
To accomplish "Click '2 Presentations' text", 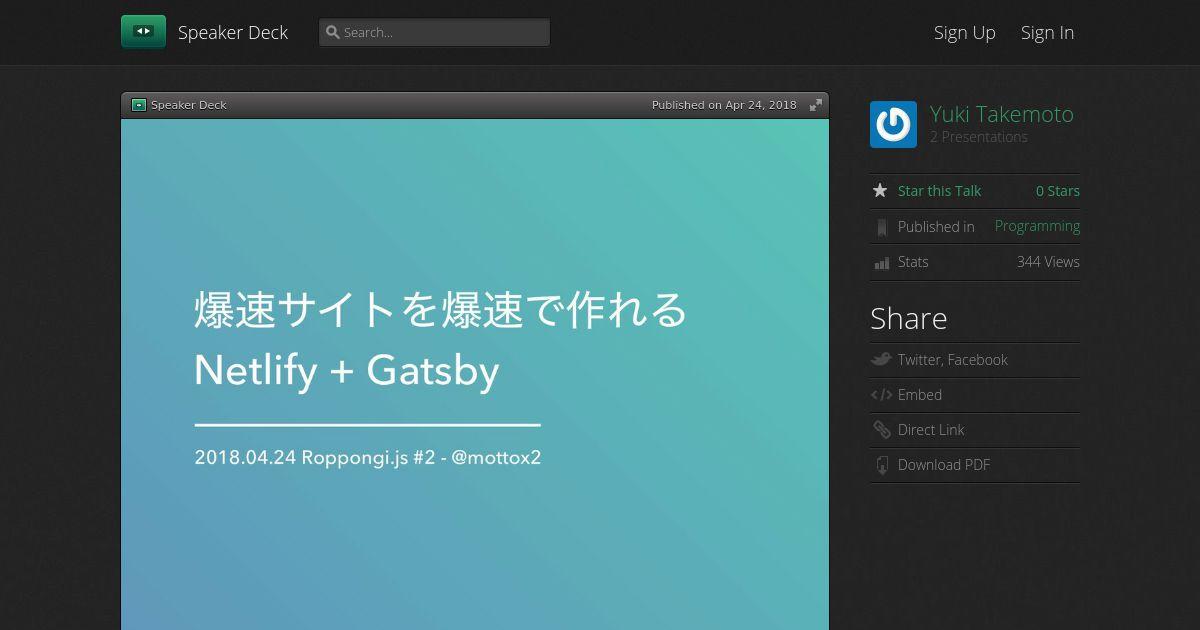I will [x=978, y=137].
